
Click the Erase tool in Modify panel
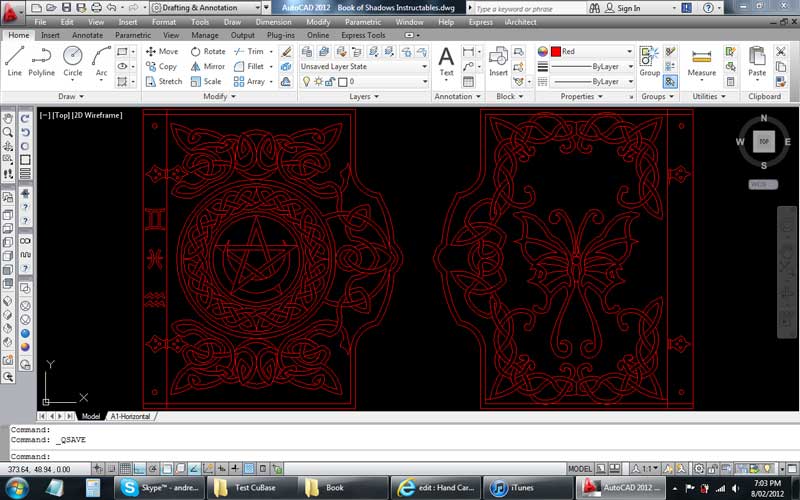point(286,52)
